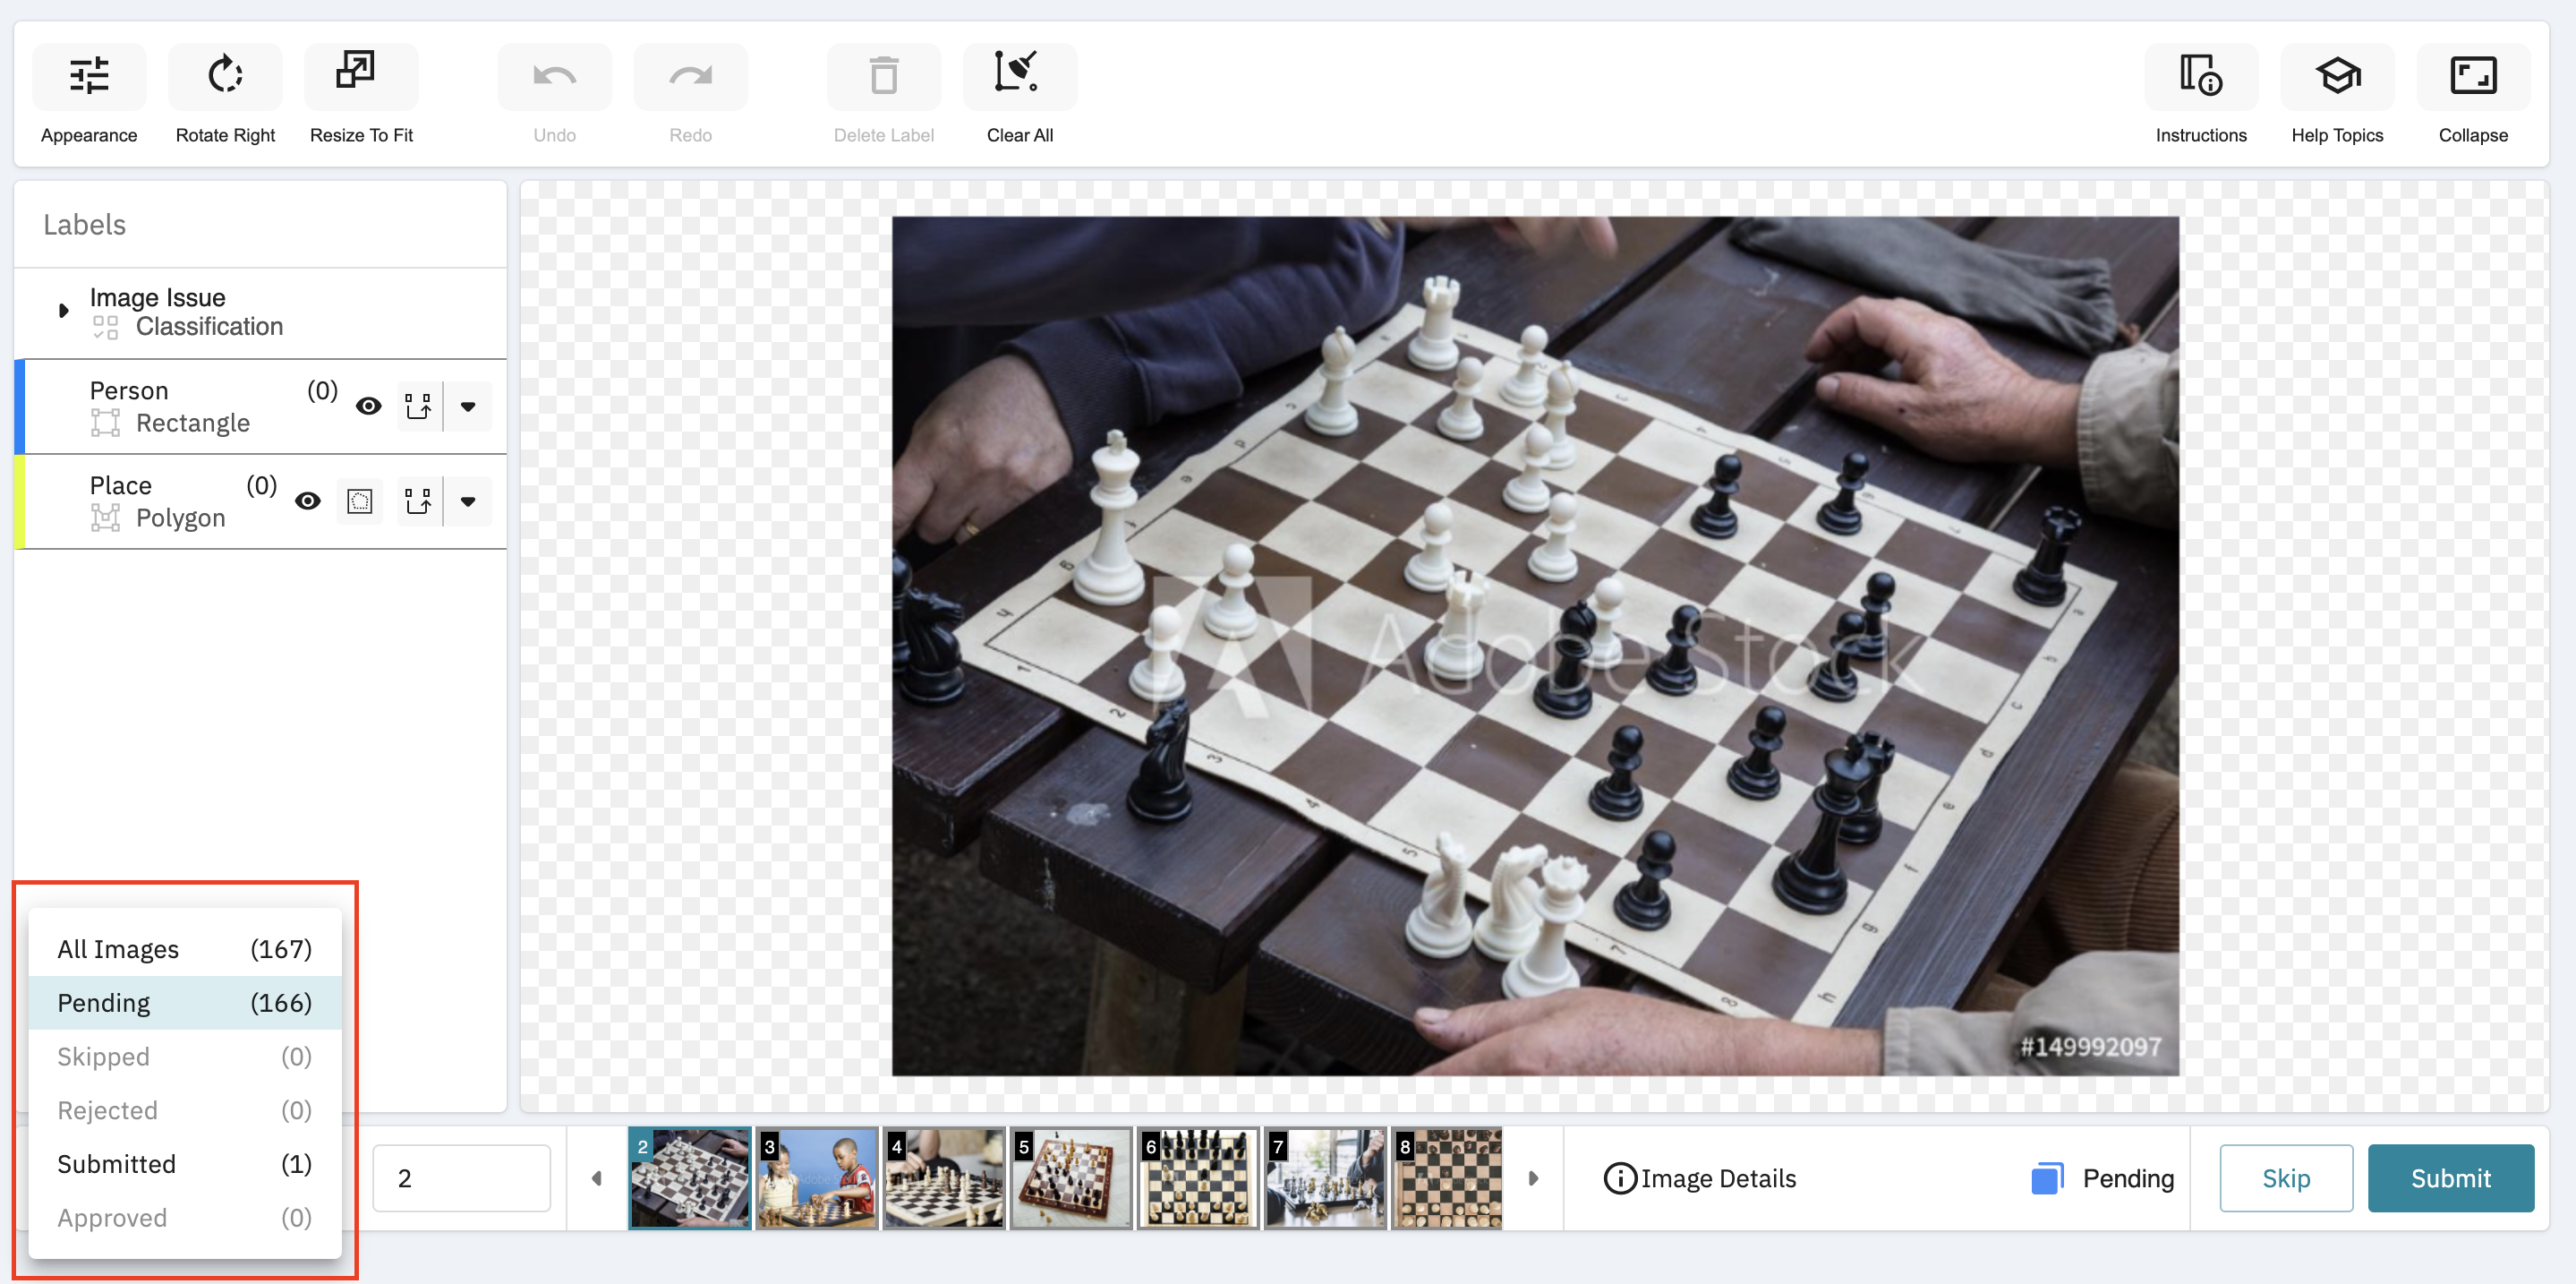Open the Instructions panel

(x=2201, y=77)
